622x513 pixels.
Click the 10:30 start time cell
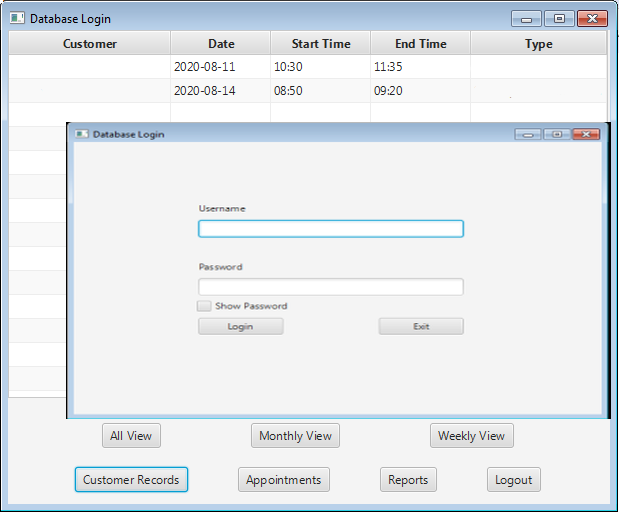click(x=321, y=67)
